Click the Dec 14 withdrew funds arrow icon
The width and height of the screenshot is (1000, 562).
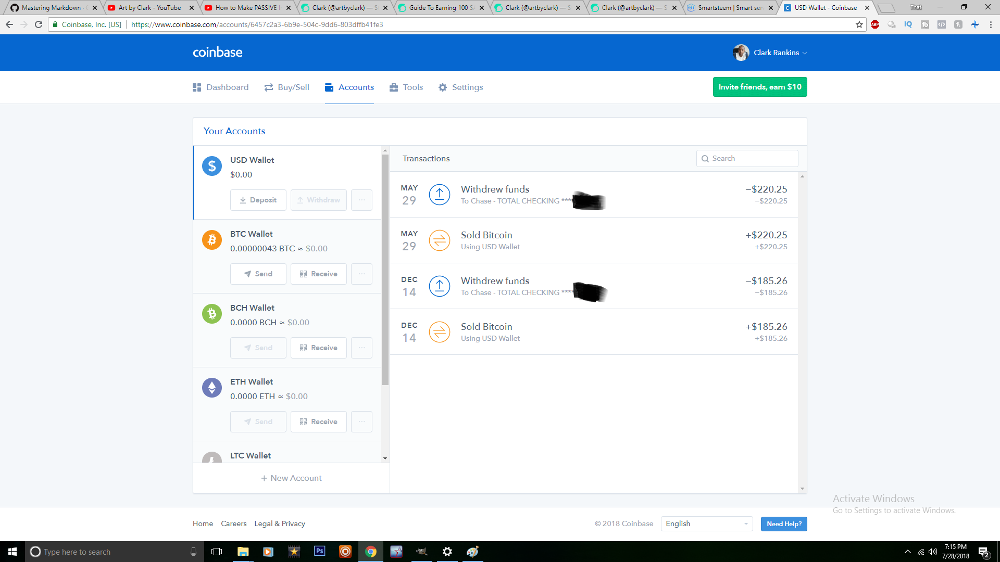point(439,286)
